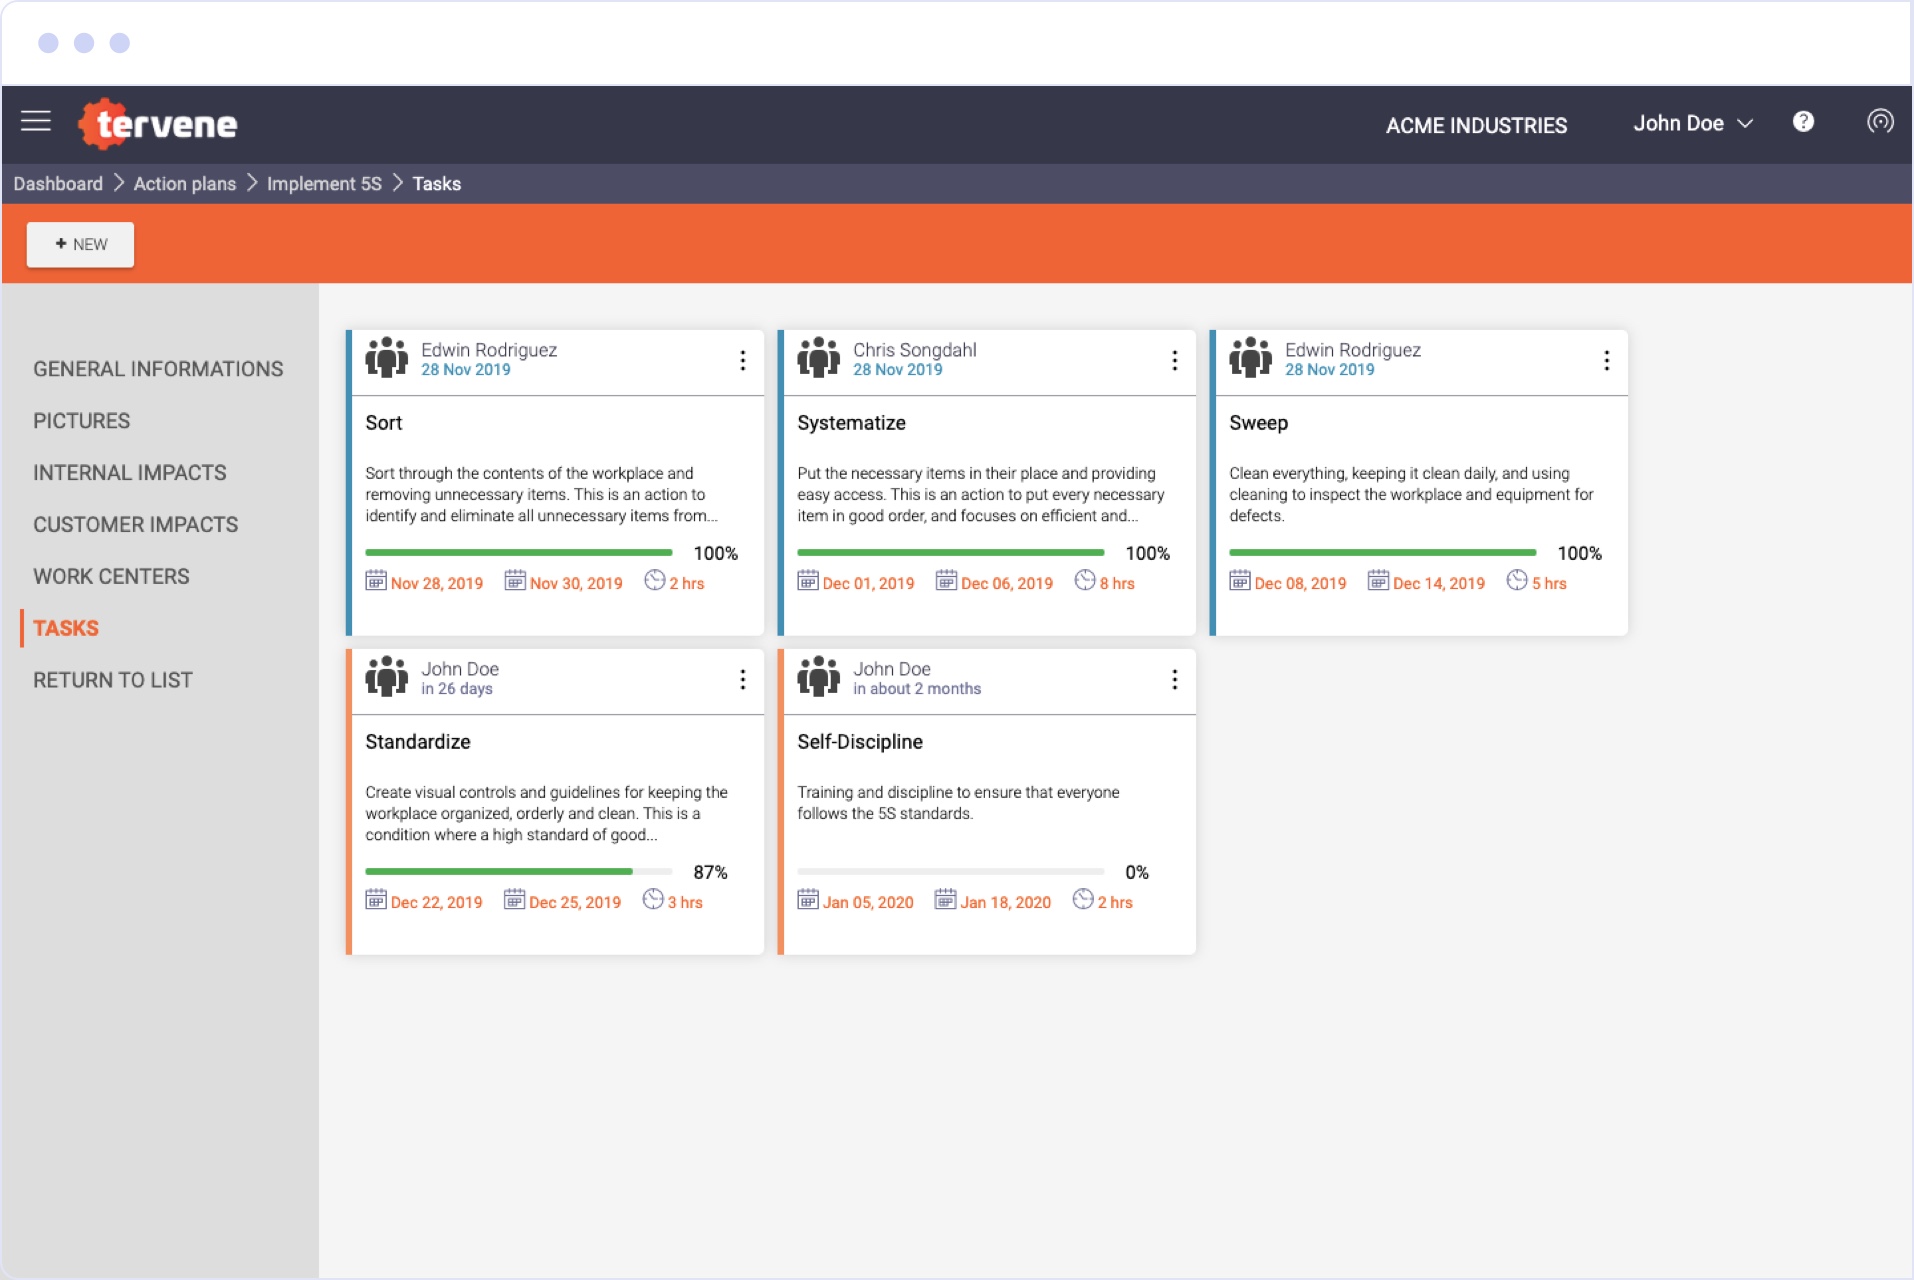The image size is (1914, 1280).
Task: Go to Action plans breadcrumb
Action: 185,184
